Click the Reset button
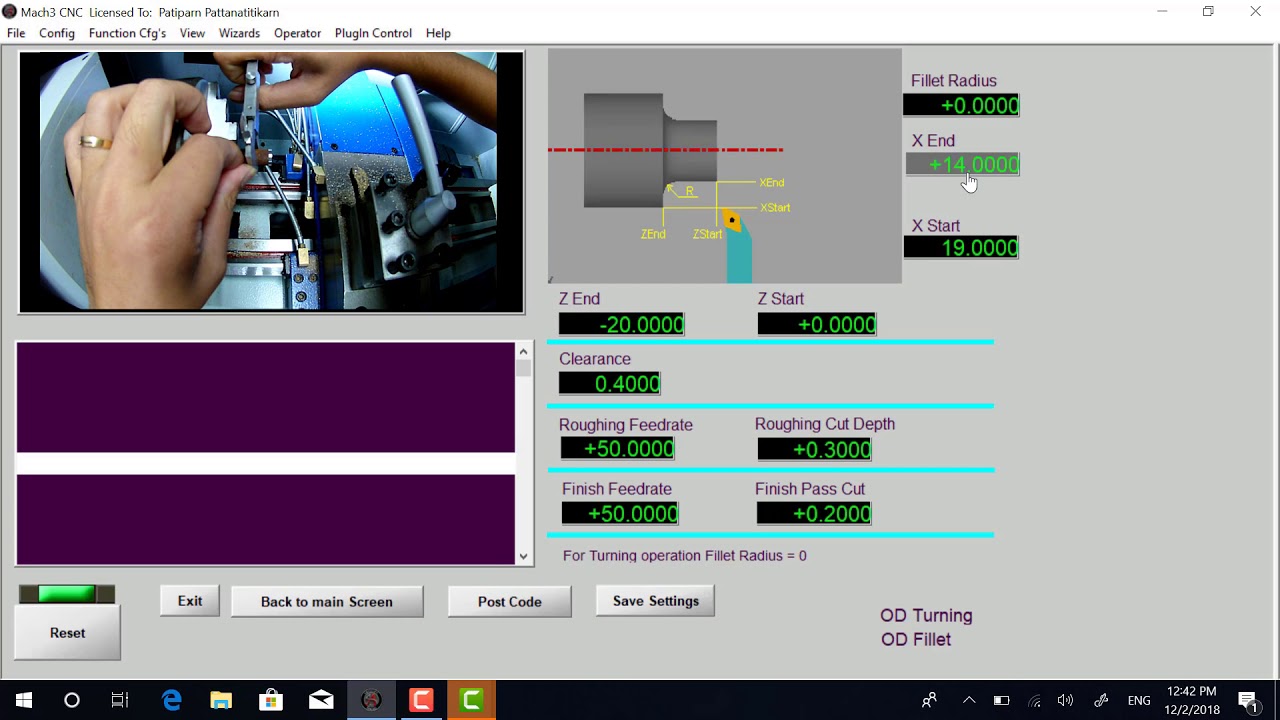Screen dimensions: 1280x720 click(67, 633)
